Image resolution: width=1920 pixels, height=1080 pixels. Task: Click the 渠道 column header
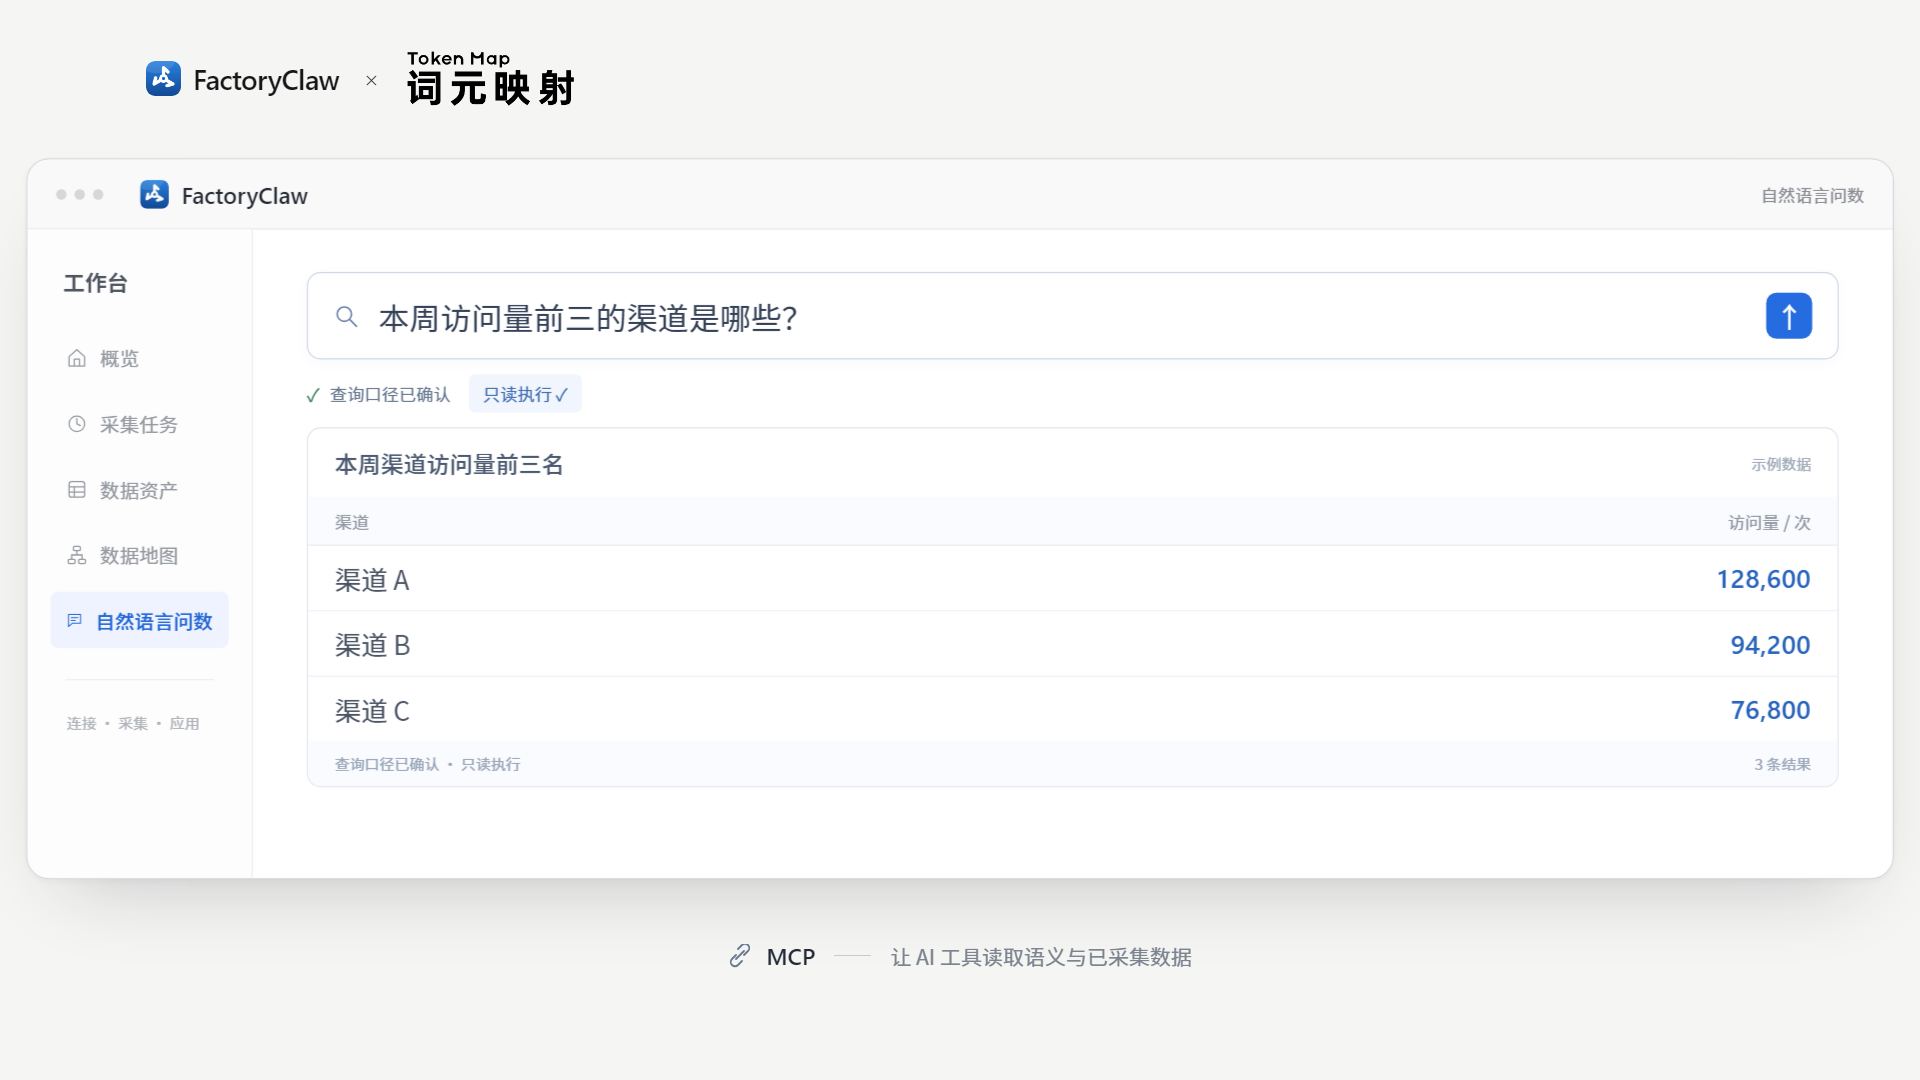click(x=352, y=522)
